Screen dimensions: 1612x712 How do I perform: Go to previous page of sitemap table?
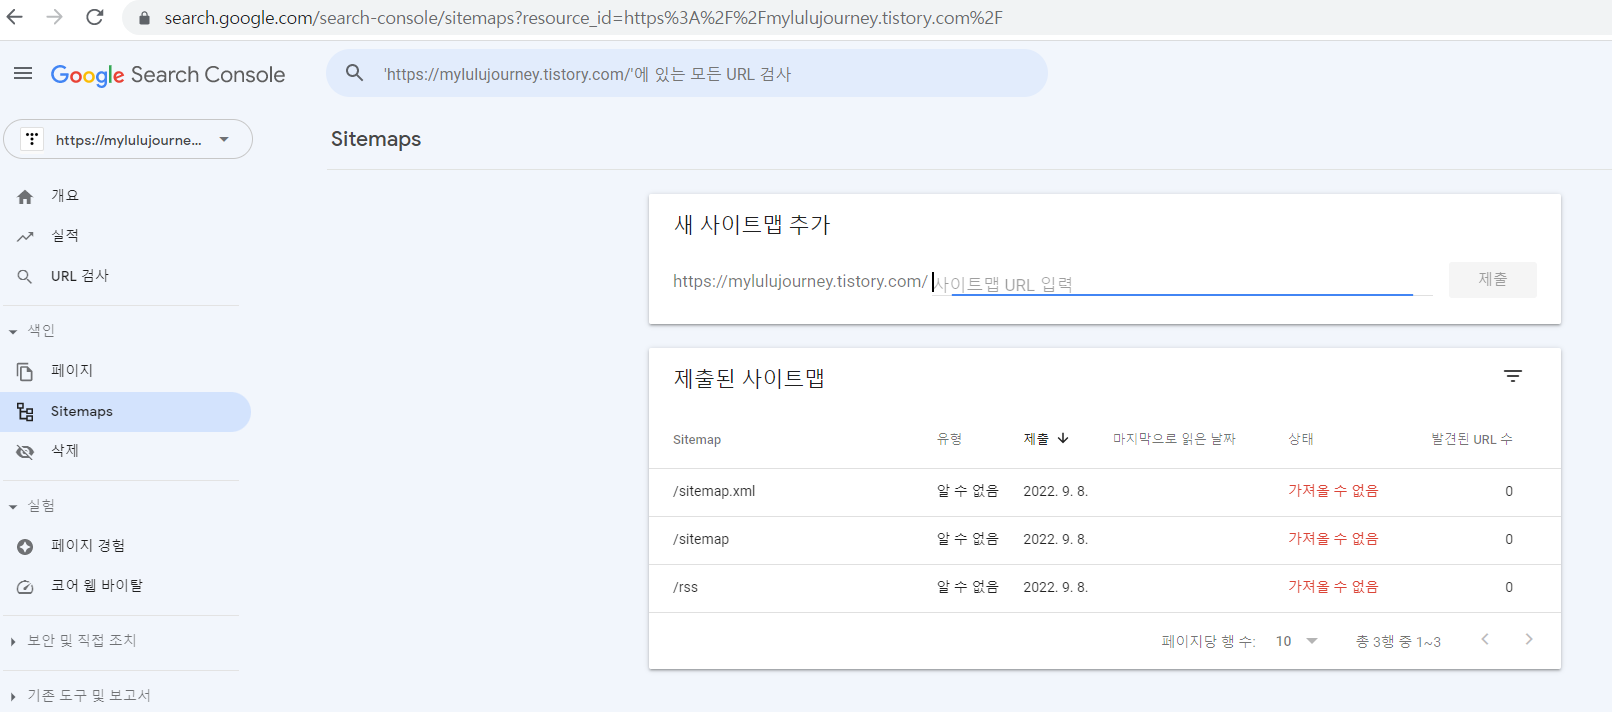pyautogui.click(x=1485, y=639)
